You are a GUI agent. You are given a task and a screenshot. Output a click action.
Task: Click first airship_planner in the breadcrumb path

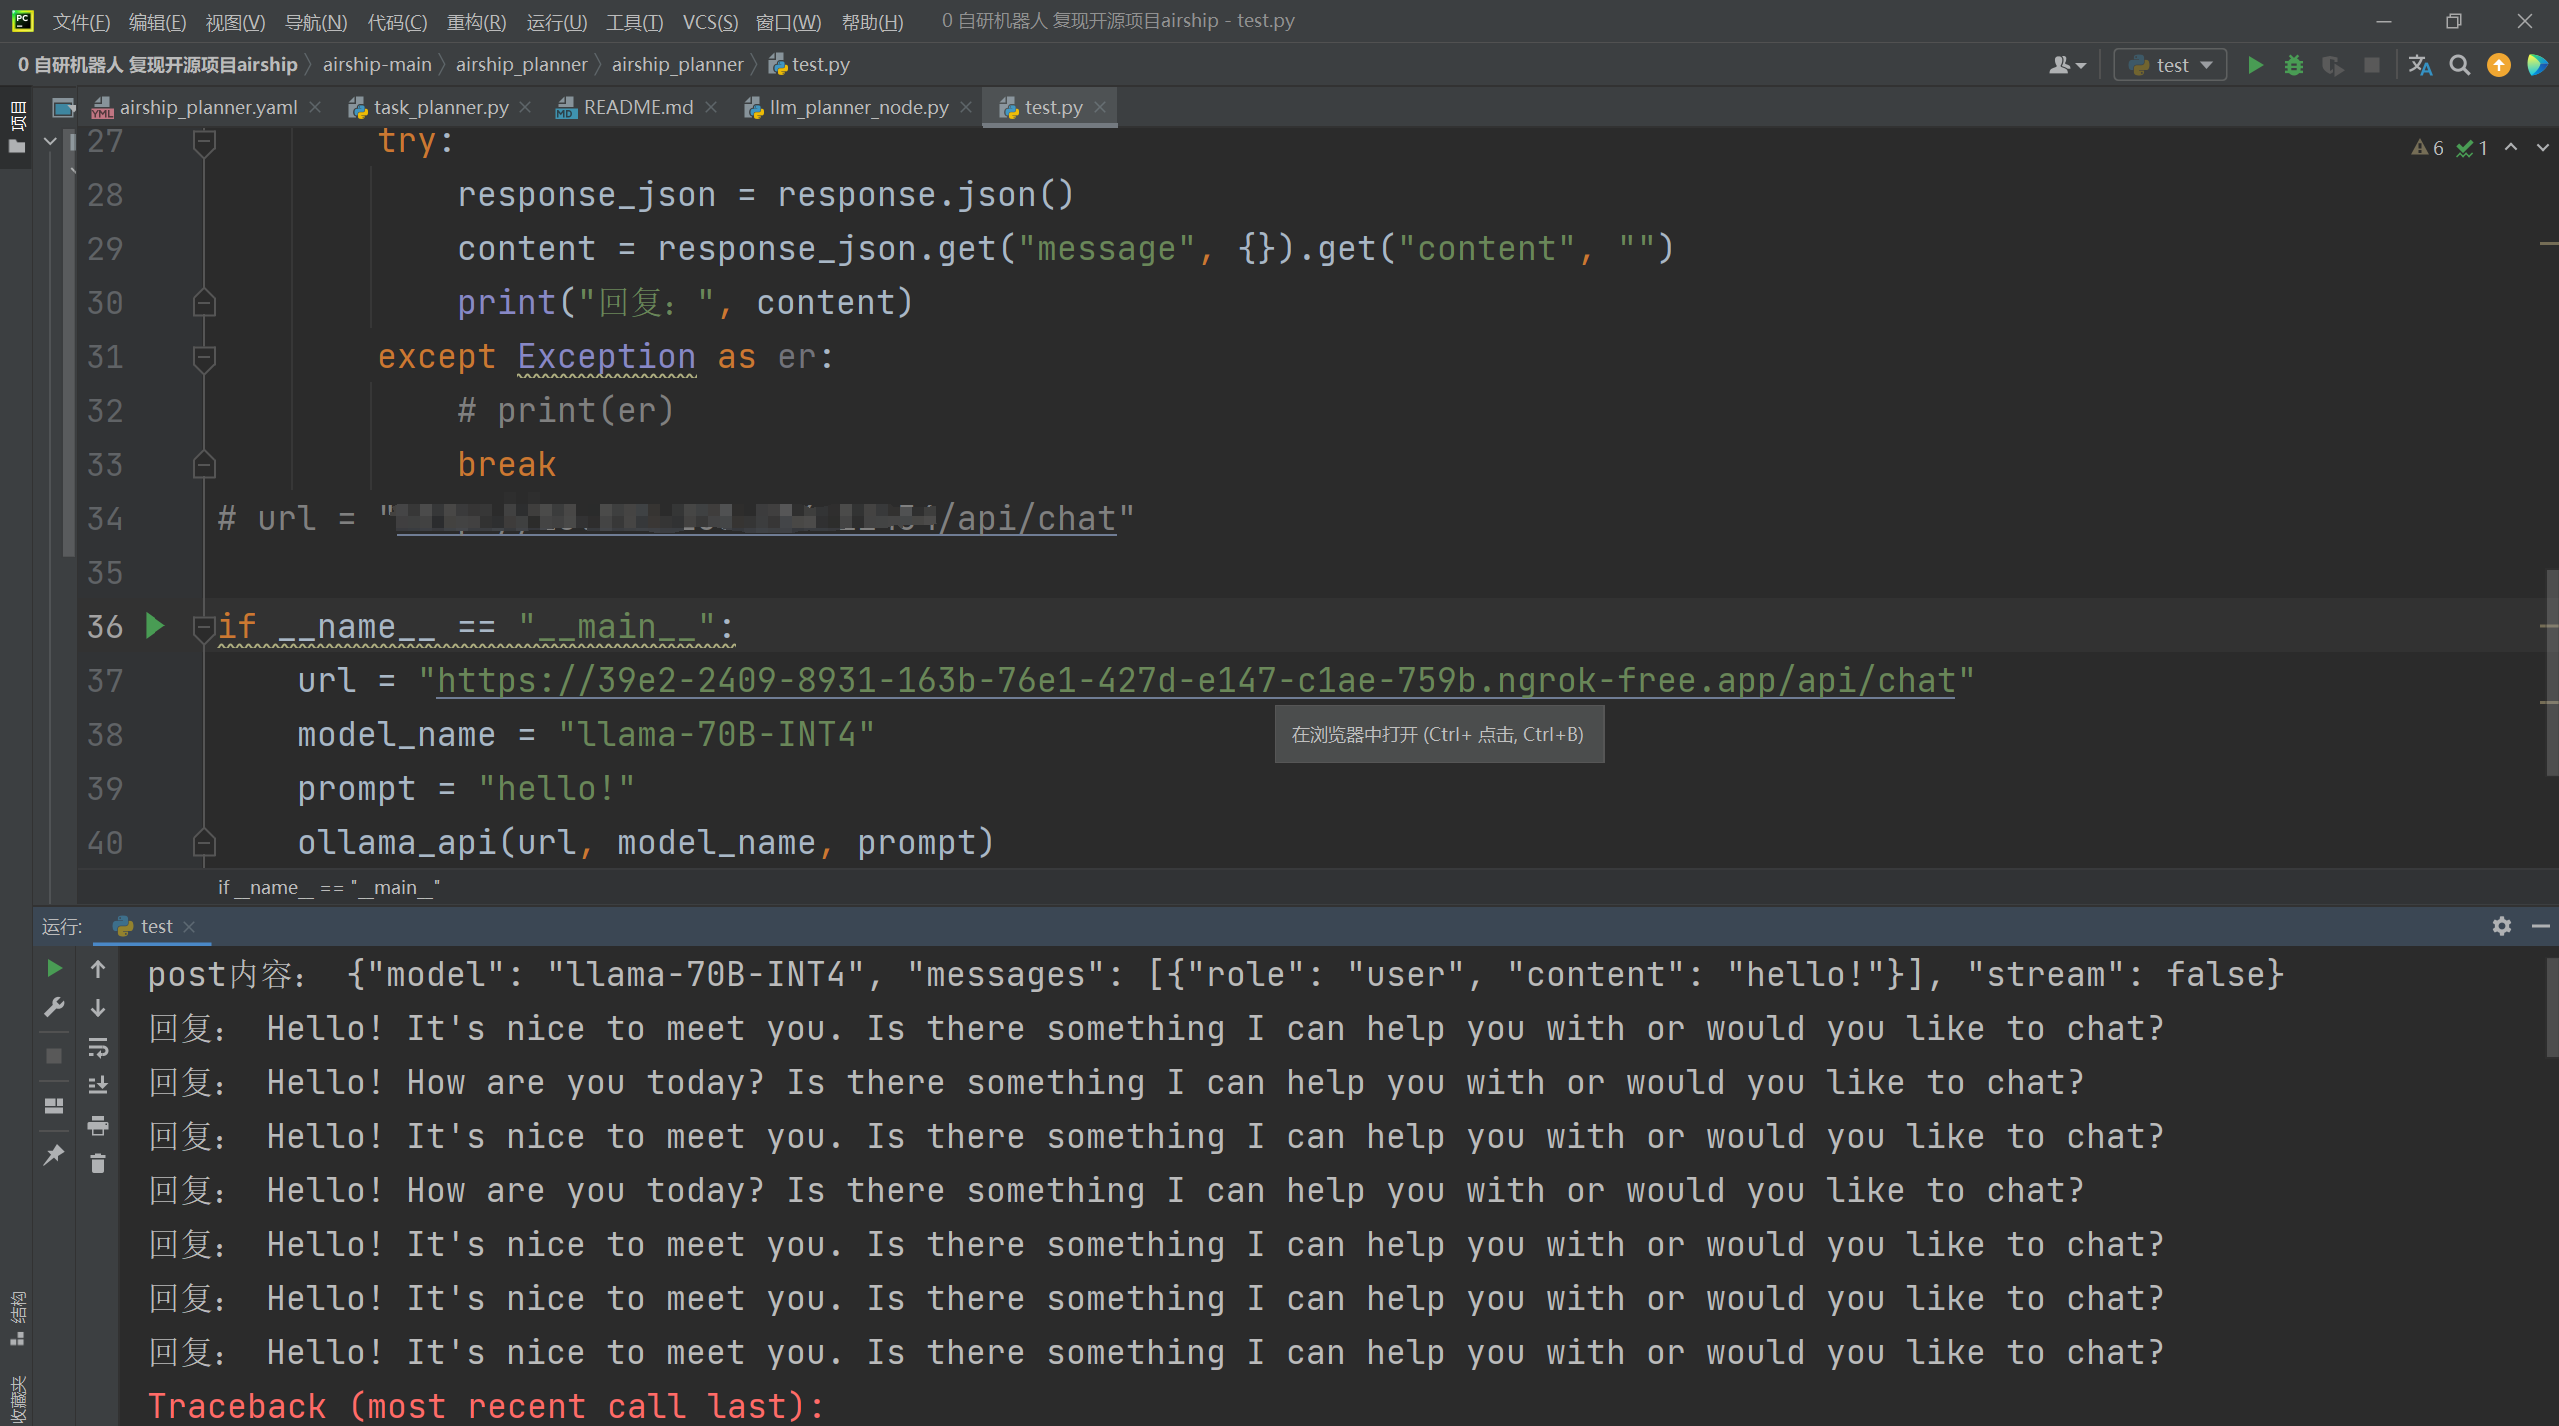tap(521, 65)
